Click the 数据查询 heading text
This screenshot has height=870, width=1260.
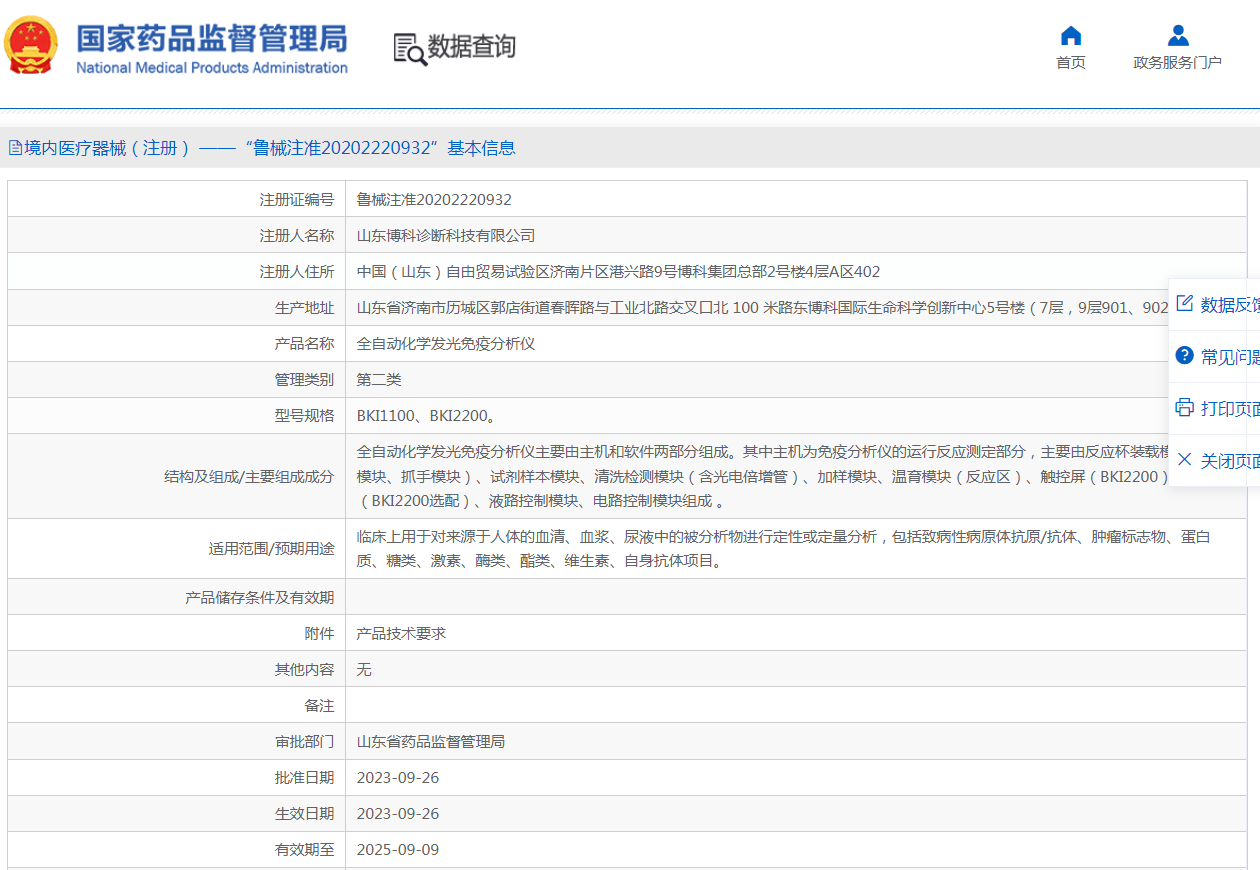[x=472, y=47]
